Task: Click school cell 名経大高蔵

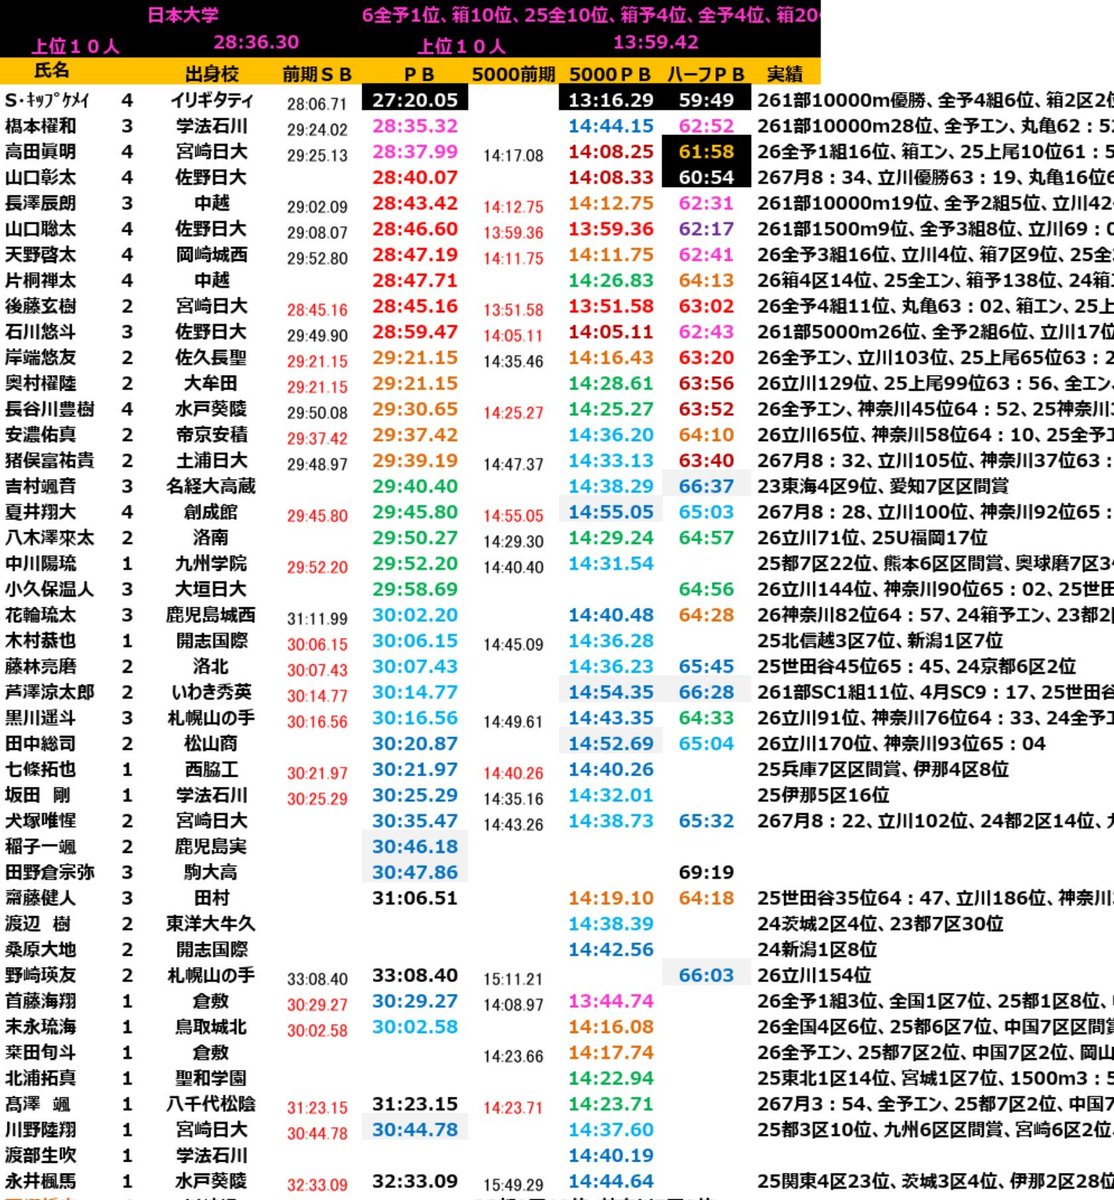Action: [x=212, y=486]
